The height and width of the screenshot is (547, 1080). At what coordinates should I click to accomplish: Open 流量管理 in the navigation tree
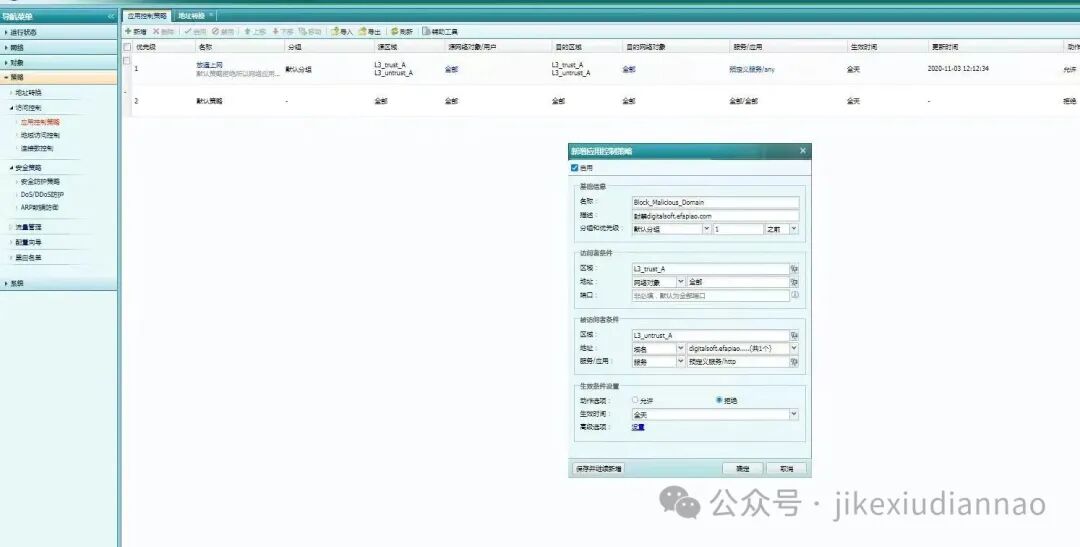28,227
